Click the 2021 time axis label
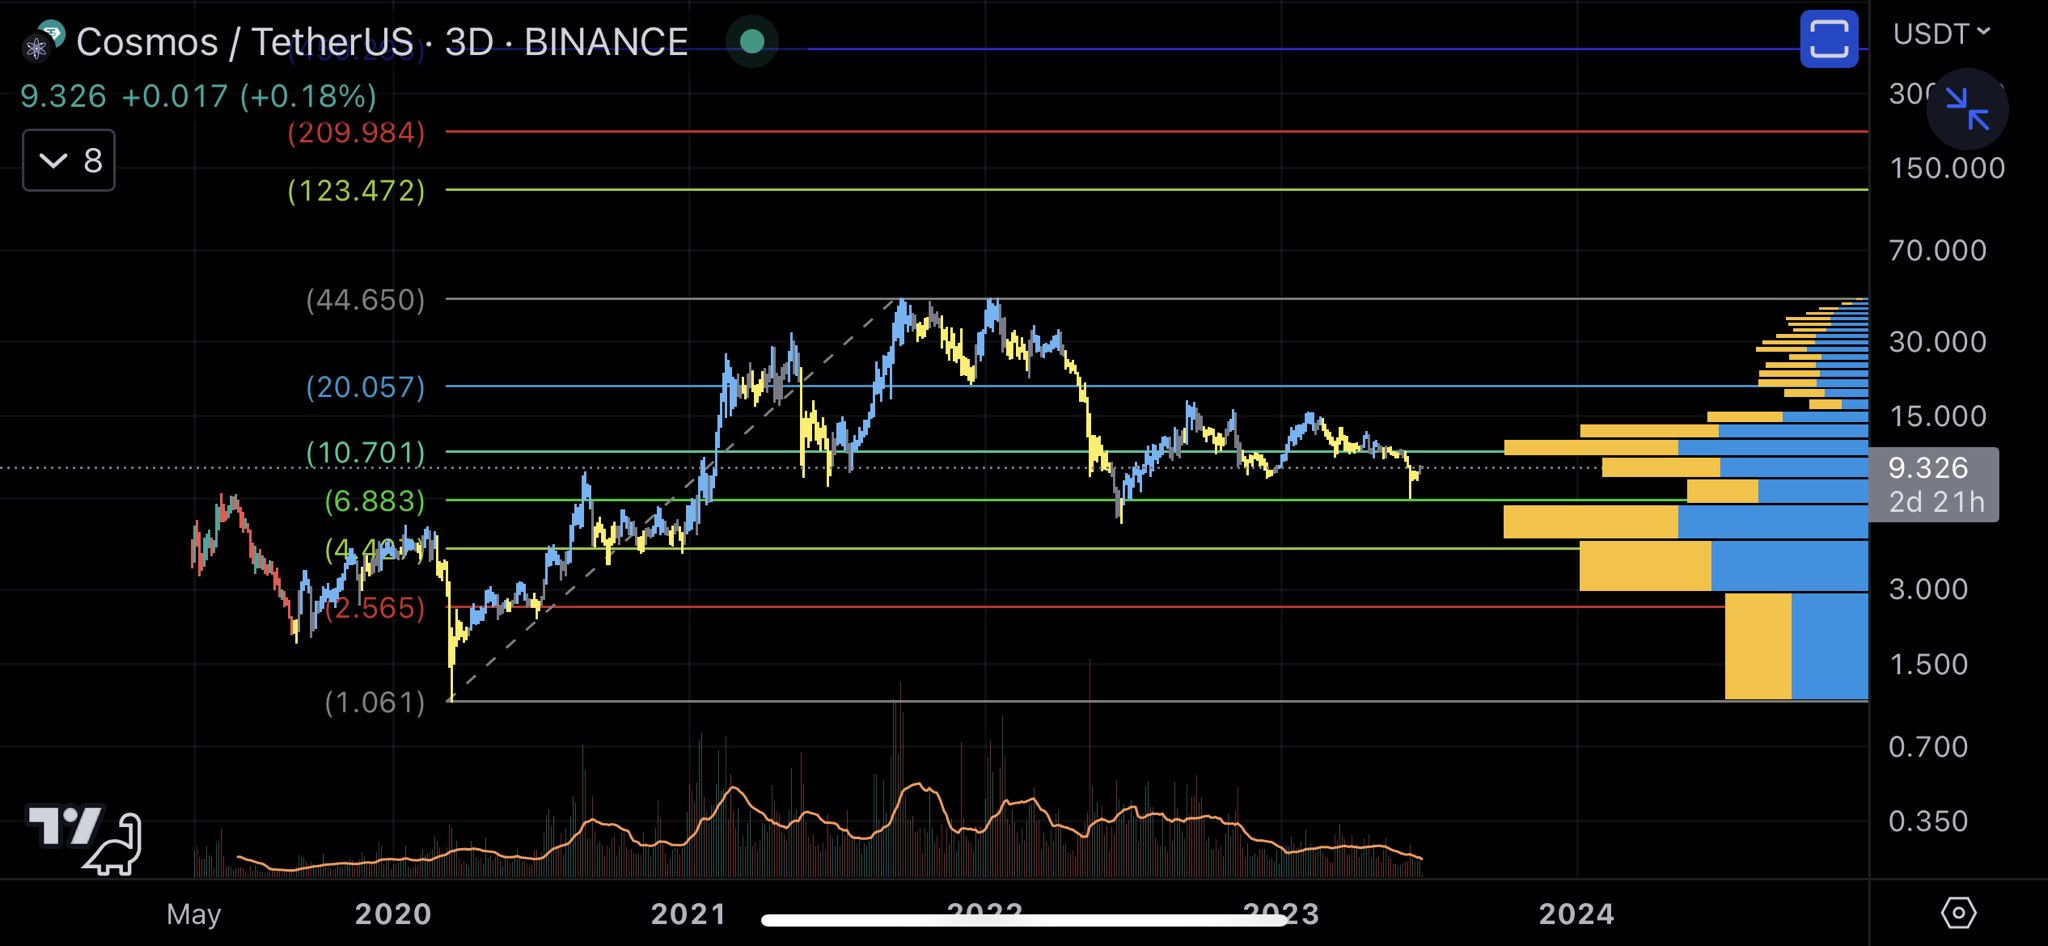 (x=688, y=913)
